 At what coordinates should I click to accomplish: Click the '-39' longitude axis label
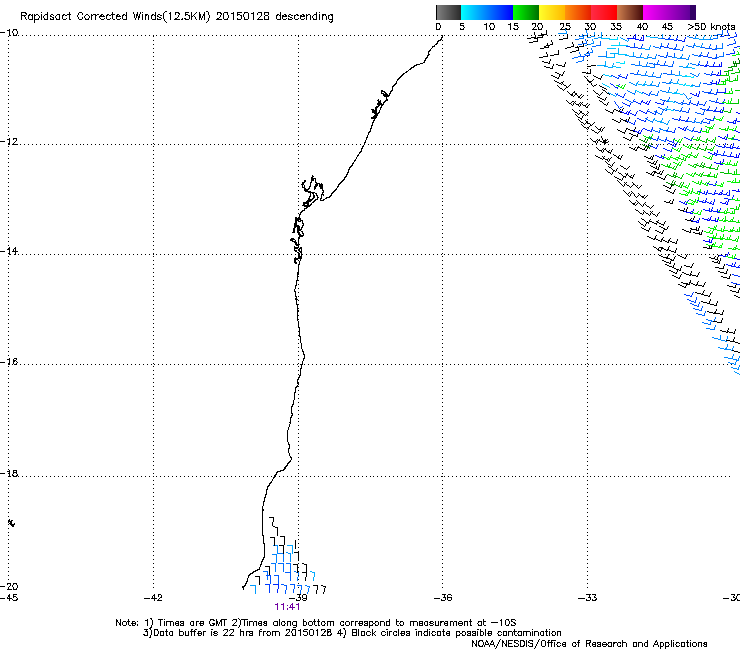tap(298, 598)
